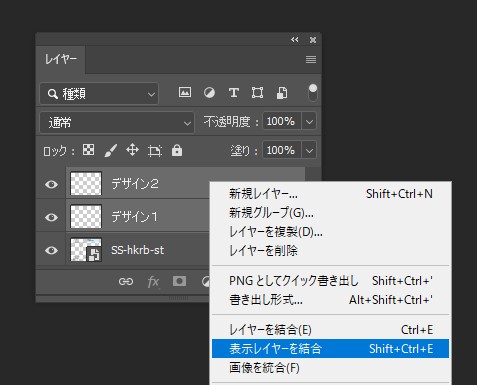
Task: Hide the デザイン2 layer
Action: (51, 184)
